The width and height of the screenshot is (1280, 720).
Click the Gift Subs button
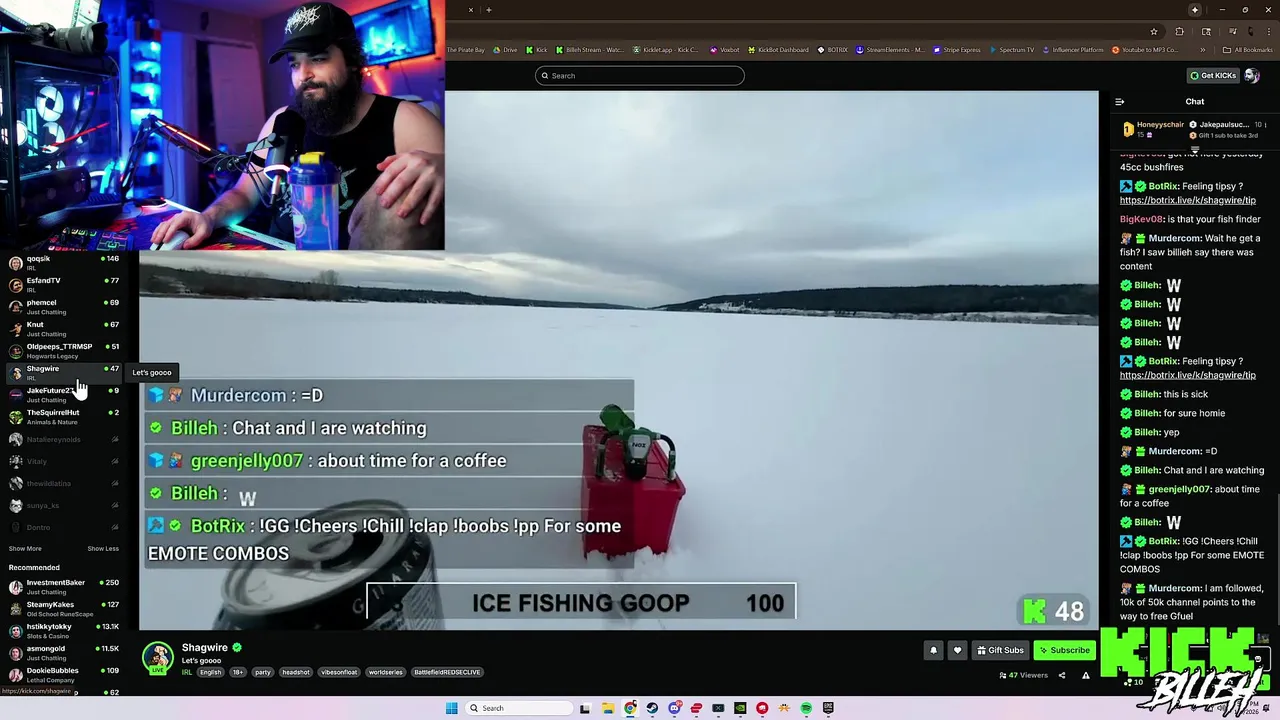pyautogui.click(x=1000, y=650)
